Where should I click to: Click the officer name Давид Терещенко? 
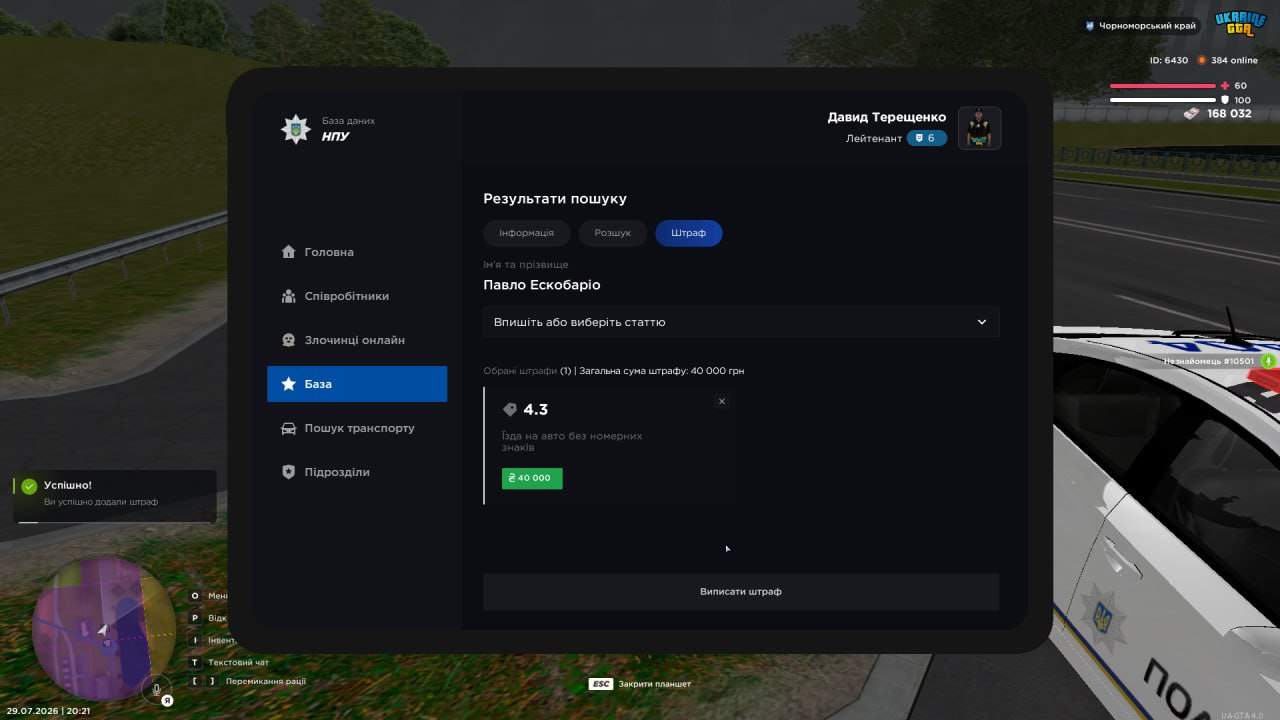click(x=887, y=117)
